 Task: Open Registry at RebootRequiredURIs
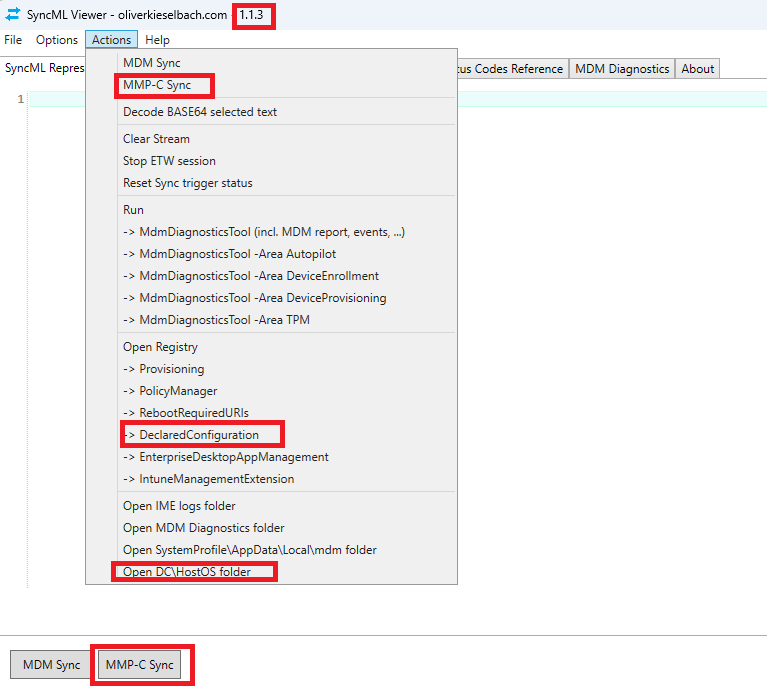(x=271, y=412)
